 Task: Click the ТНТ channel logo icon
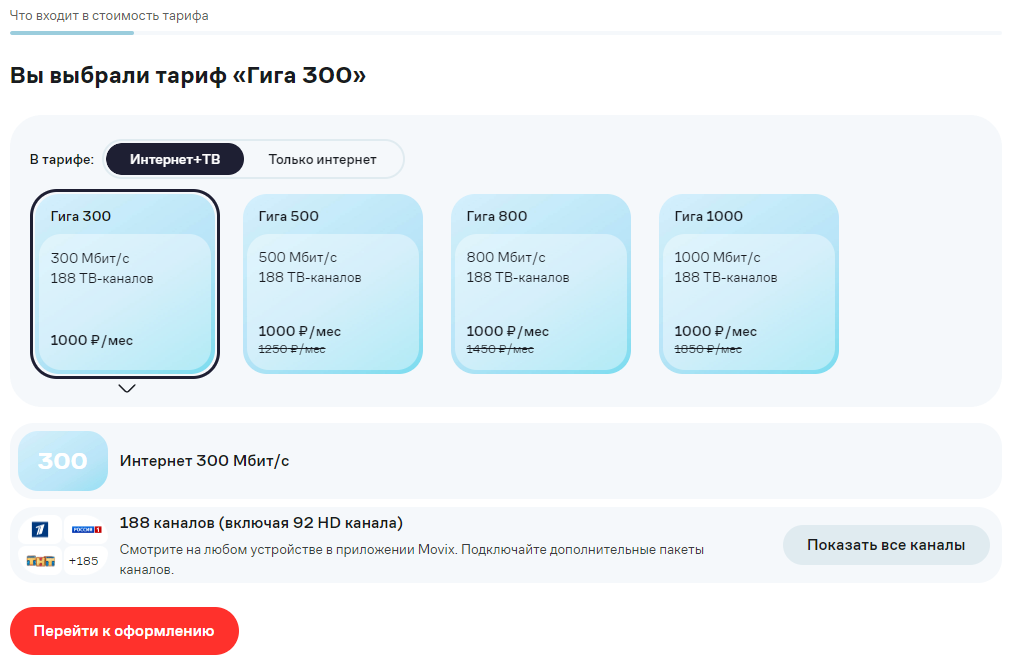(x=41, y=560)
